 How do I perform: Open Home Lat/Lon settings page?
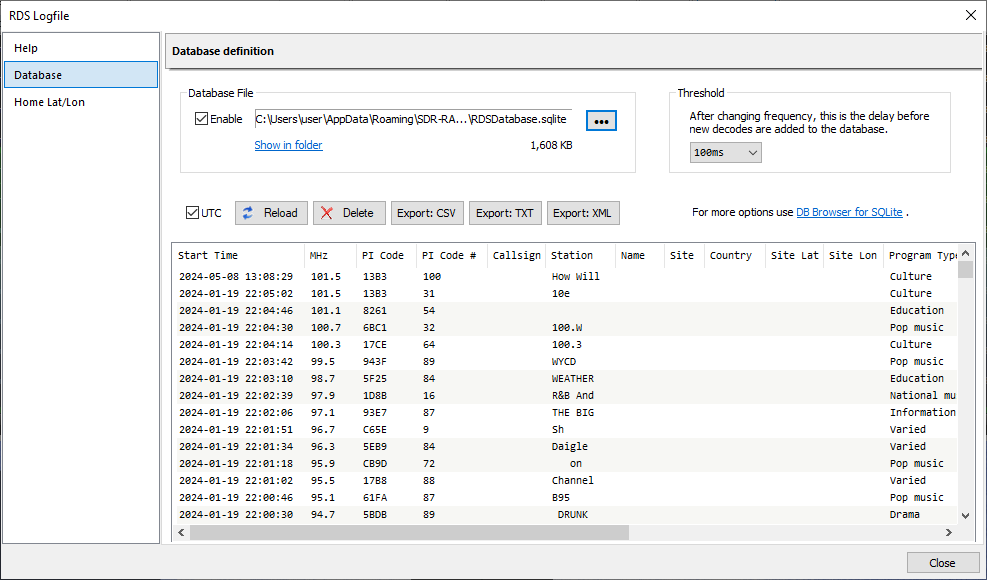80,102
